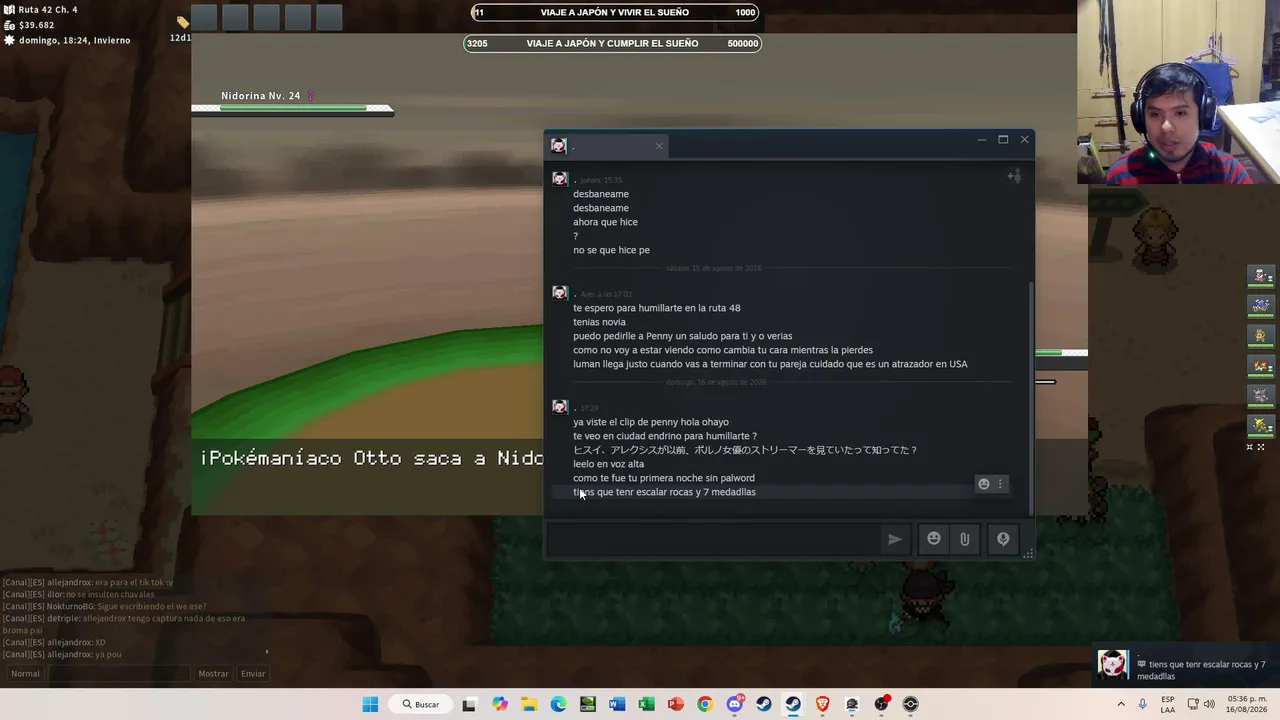This screenshot has width=1280, height=720.
Task: Click the 'VIAJE A JAPÓN Y CUMPLIR EL SUEÑO' progress bar
Action: coord(612,43)
